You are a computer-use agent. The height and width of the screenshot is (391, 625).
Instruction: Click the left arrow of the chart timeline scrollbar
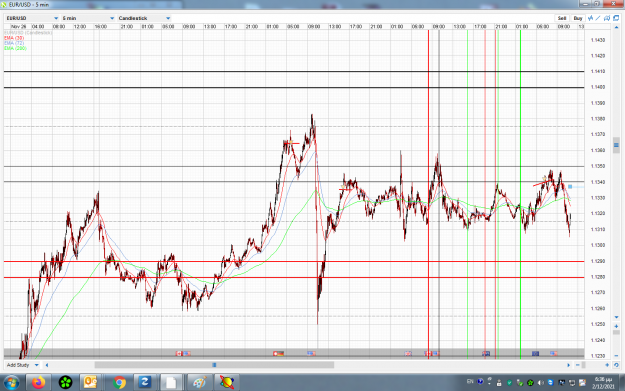pos(47,365)
